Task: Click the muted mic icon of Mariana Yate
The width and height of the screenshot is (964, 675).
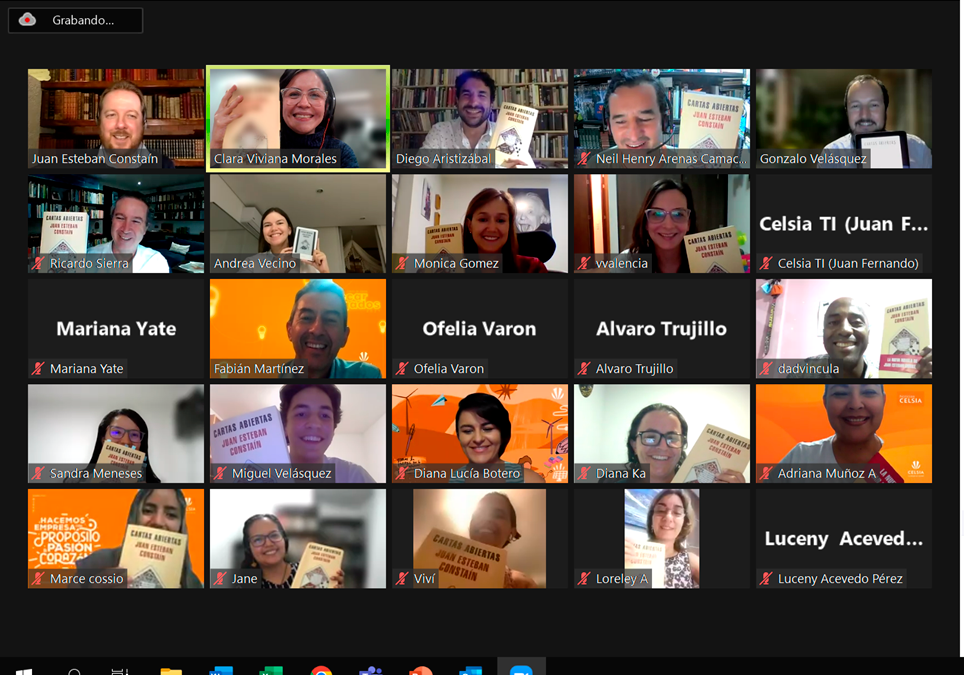Action: click(x=38, y=369)
